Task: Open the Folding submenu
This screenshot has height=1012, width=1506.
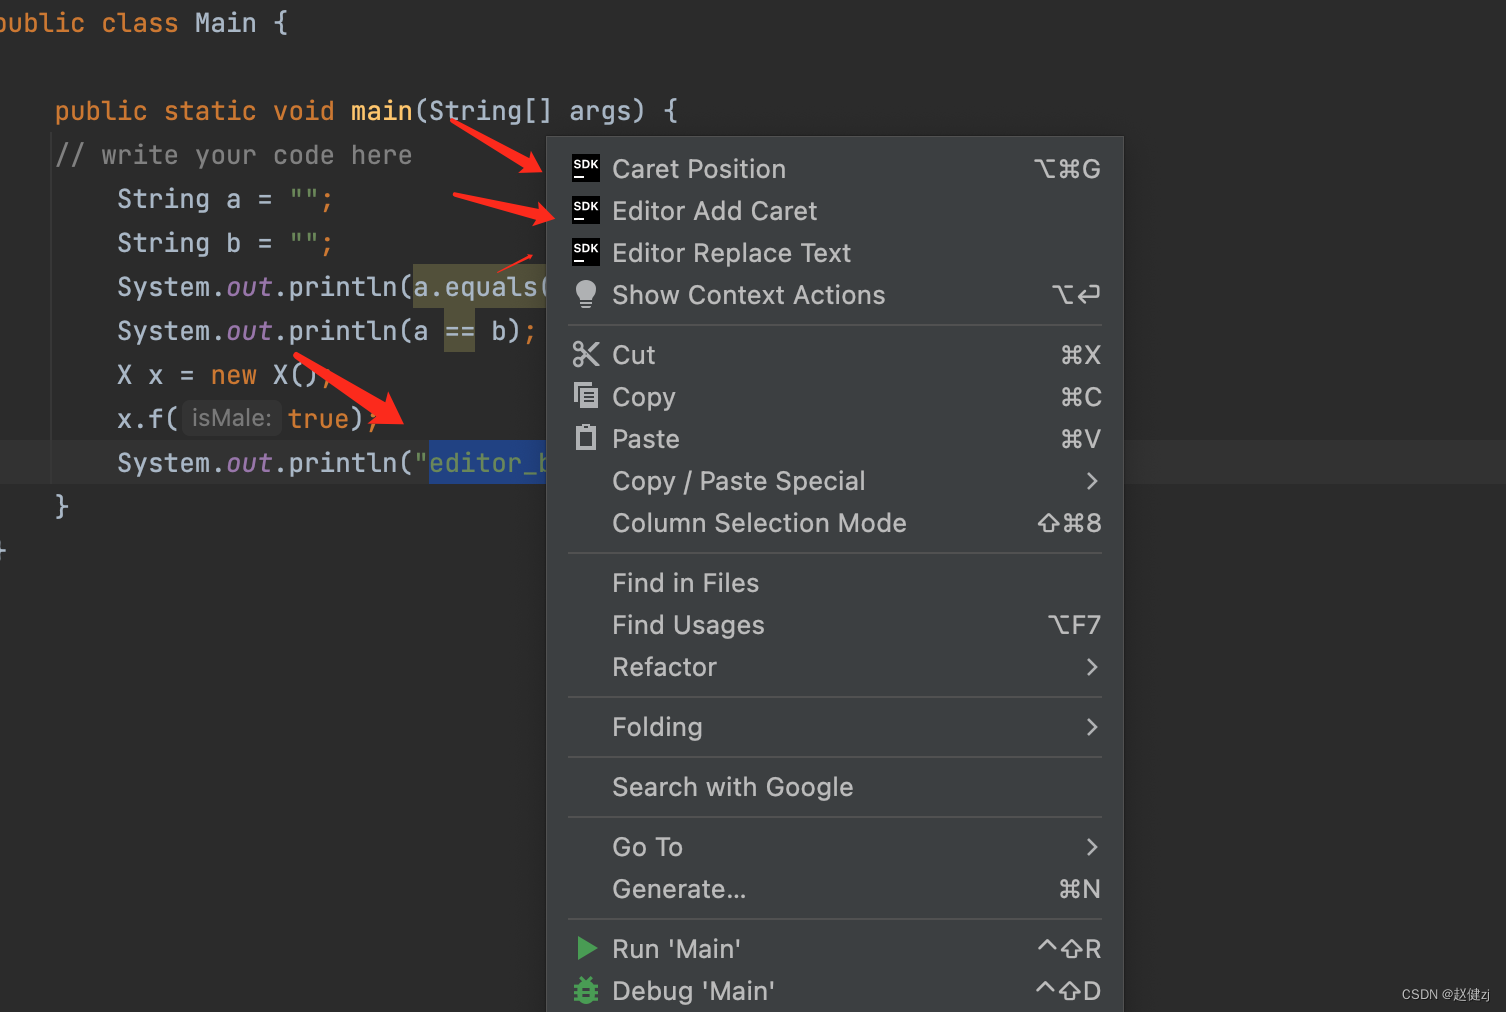Action: pos(835,727)
